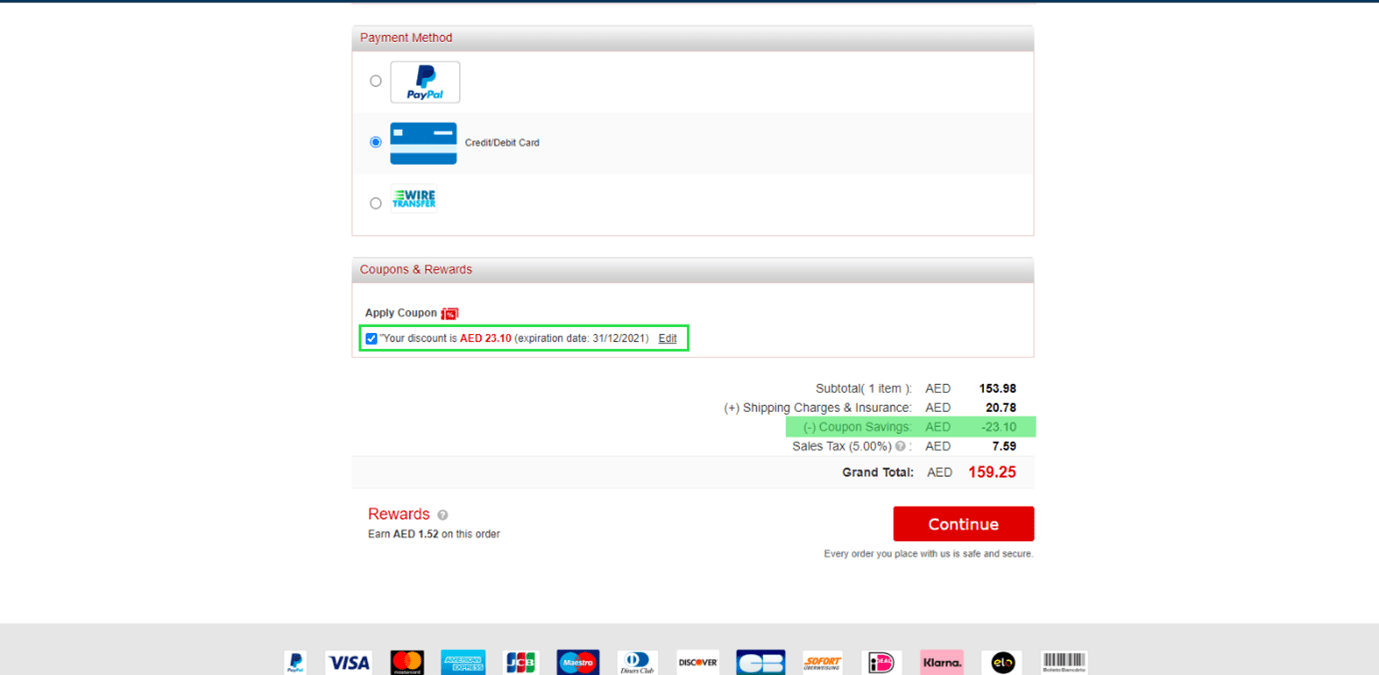Viewport: 1379px width, 675px height.
Task: Click the Maestro logo in the footer
Action: click(x=578, y=662)
